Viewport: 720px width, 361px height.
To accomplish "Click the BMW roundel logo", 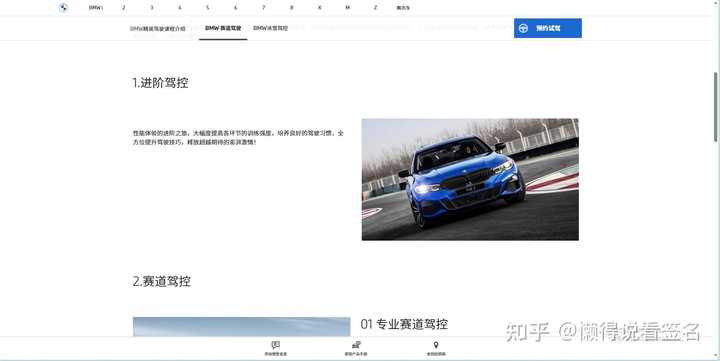I will coord(63,7).
